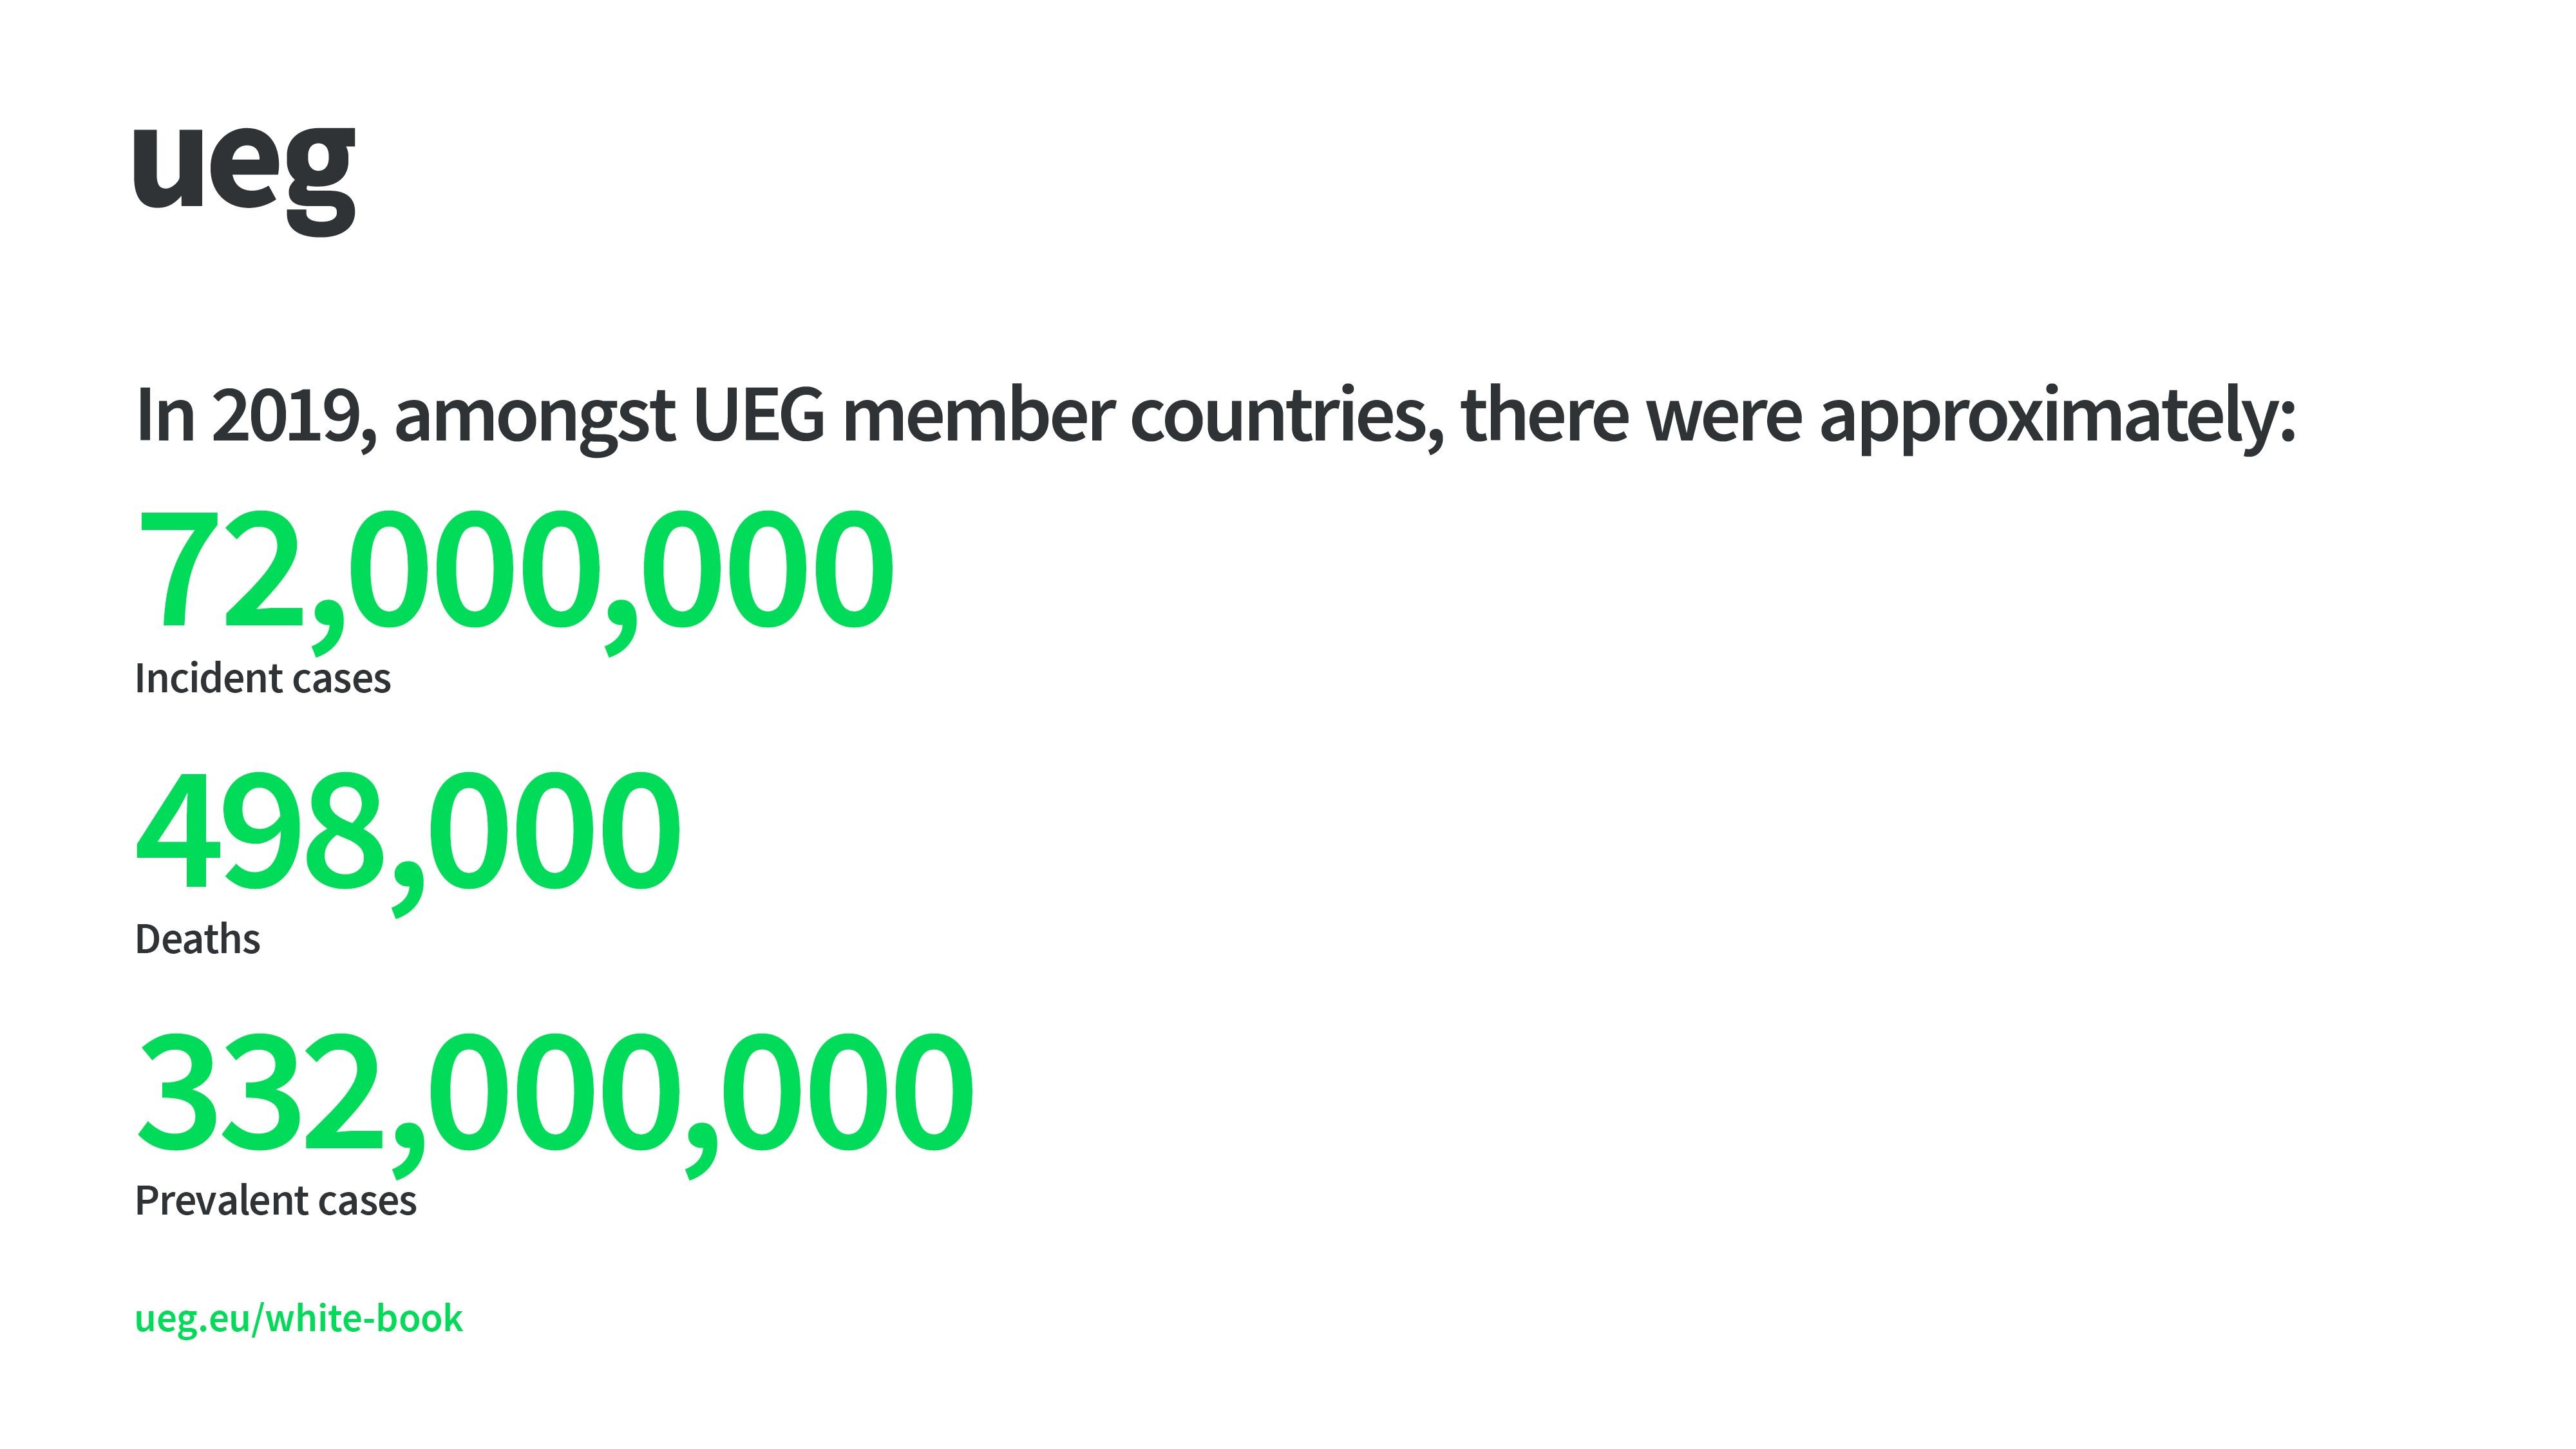Click the leading digits 72 of incident figure
Viewport: 2576px width, 1449px height.
click(x=222, y=570)
